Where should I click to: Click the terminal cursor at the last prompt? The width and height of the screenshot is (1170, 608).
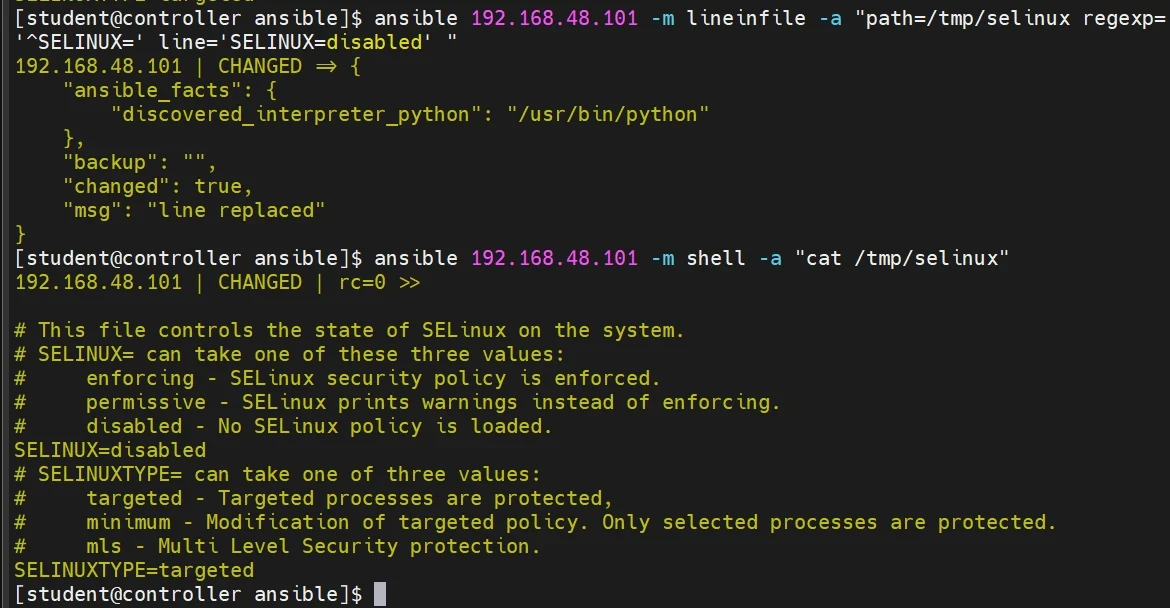380,594
